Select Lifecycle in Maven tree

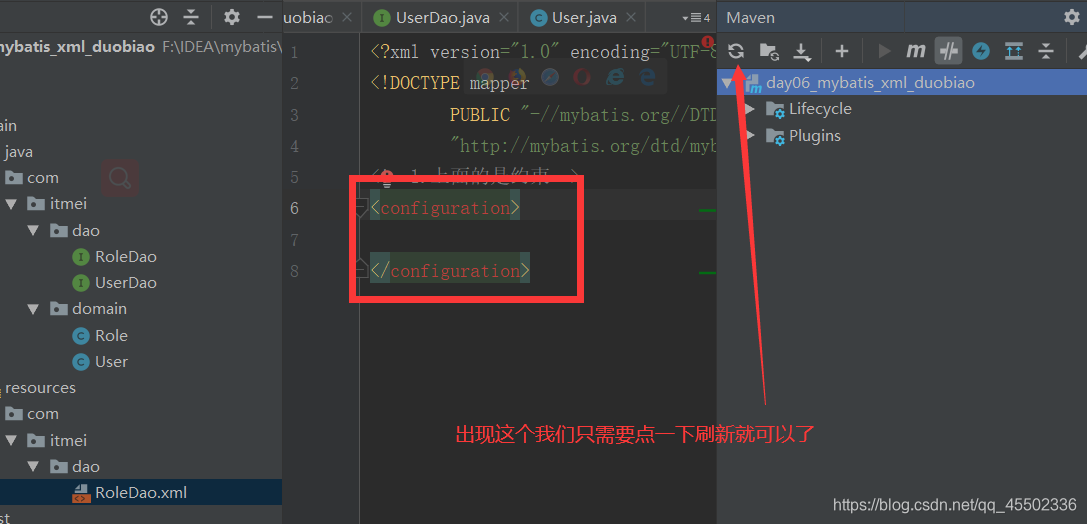[x=820, y=109]
